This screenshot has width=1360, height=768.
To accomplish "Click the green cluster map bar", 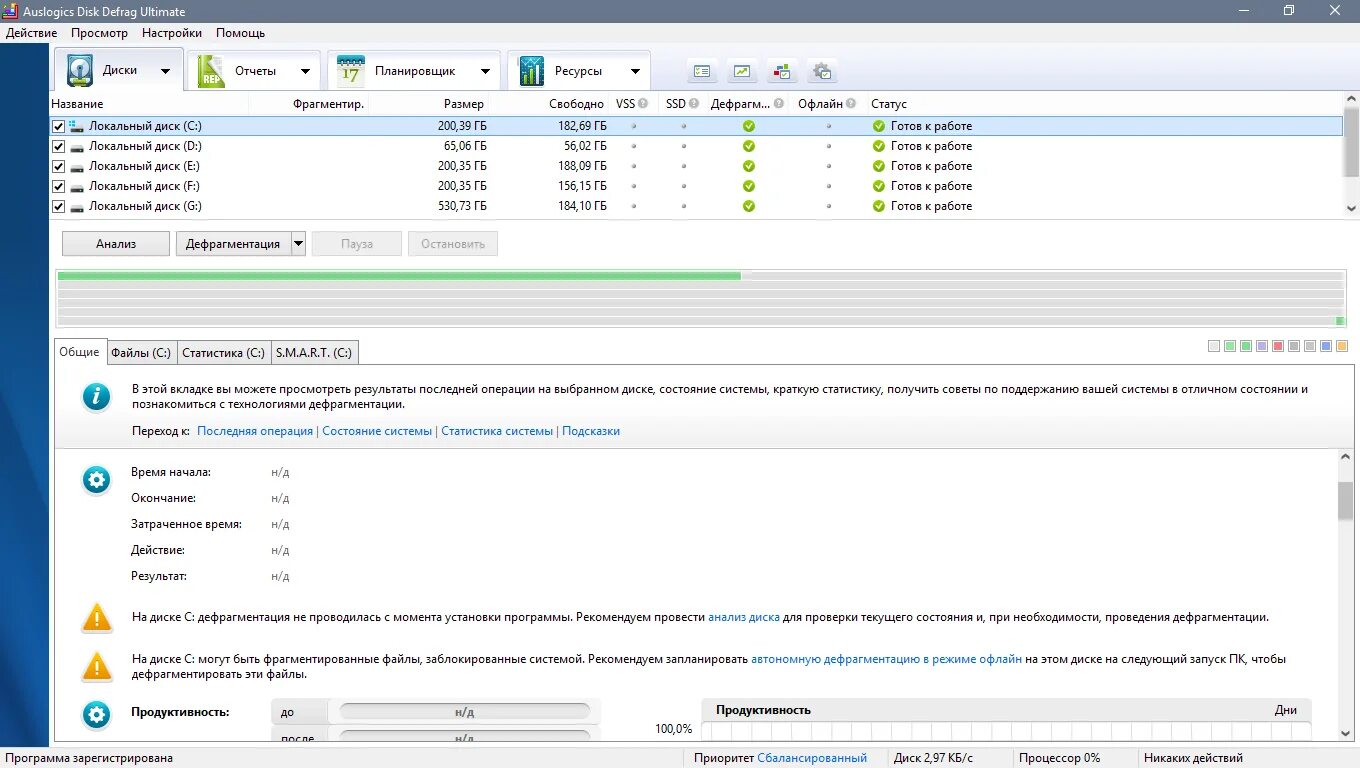I will (x=399, y=276).
